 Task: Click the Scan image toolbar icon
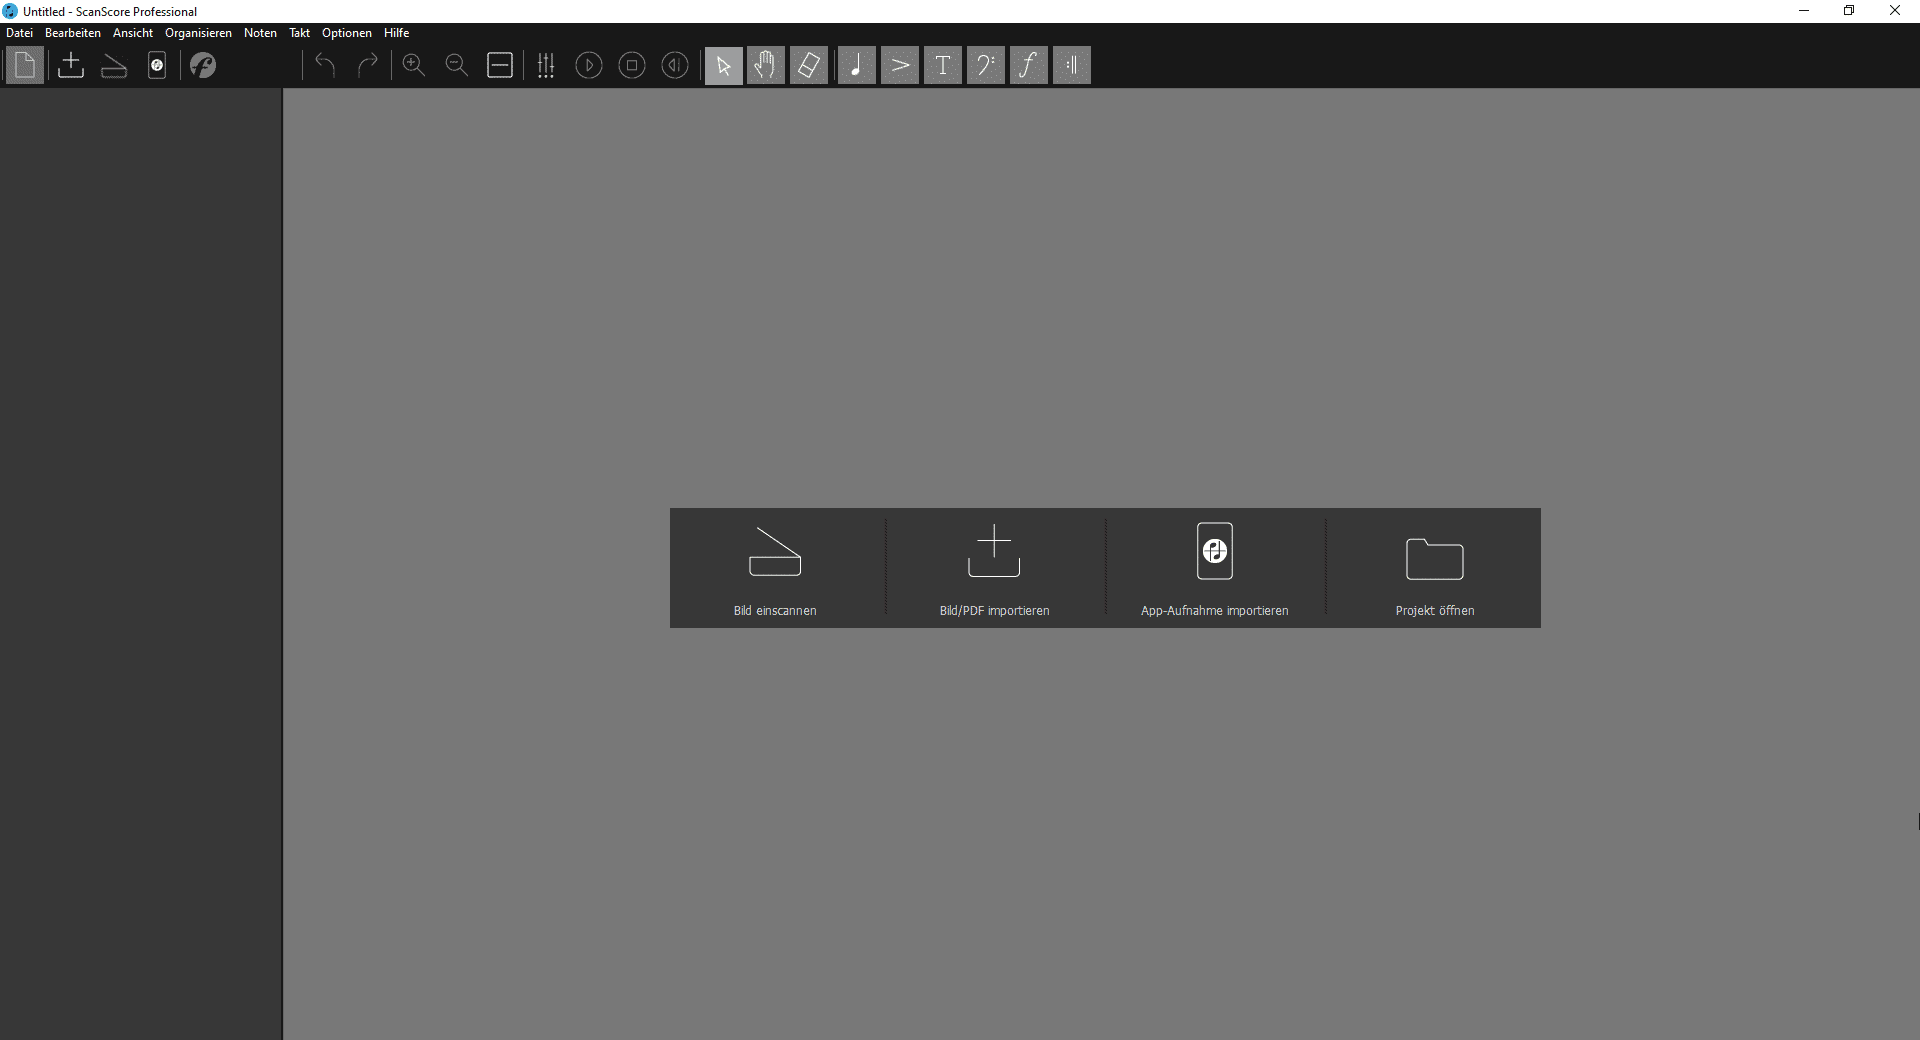[114, 66]
